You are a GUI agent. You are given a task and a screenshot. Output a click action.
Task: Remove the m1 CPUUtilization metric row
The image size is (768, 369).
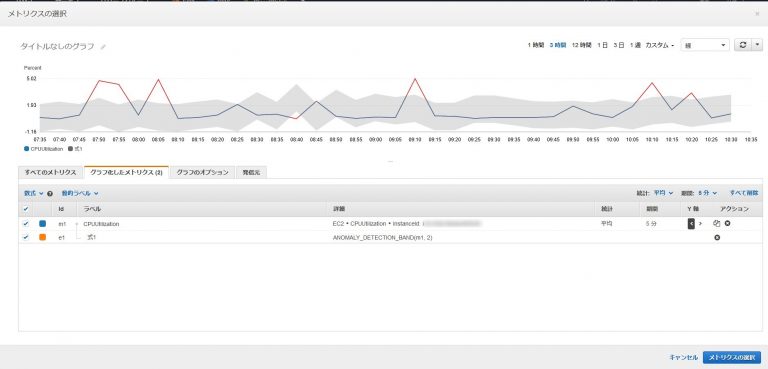click(x=727, y=223)
